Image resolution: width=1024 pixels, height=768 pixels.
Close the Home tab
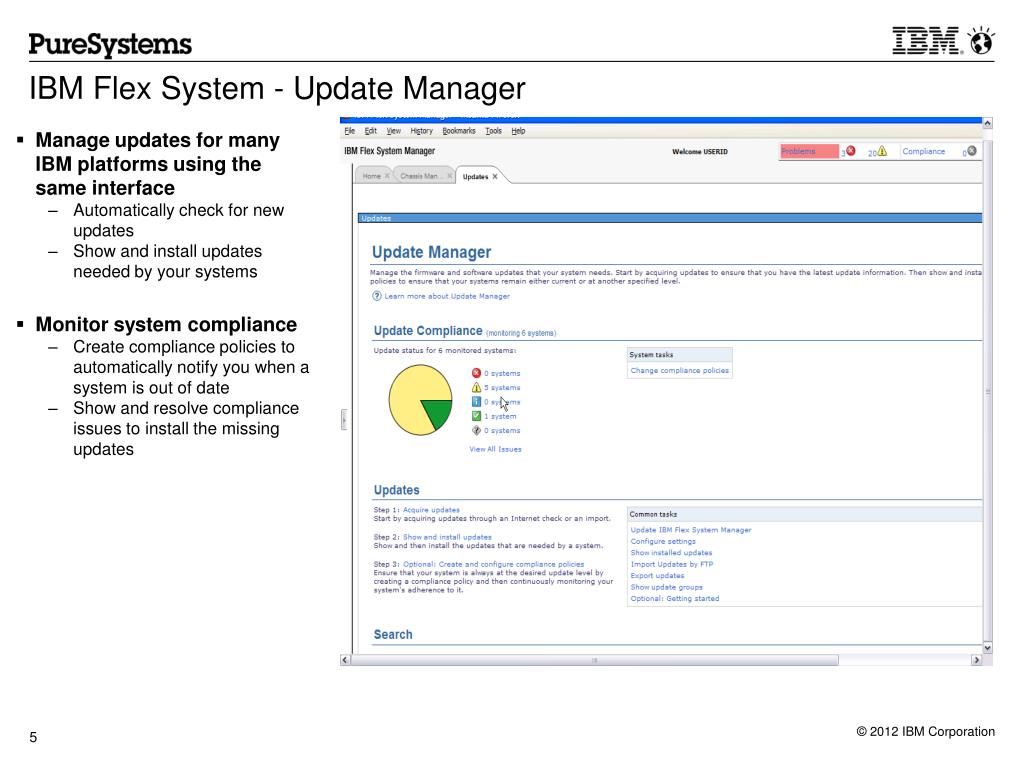coord(387,176)
